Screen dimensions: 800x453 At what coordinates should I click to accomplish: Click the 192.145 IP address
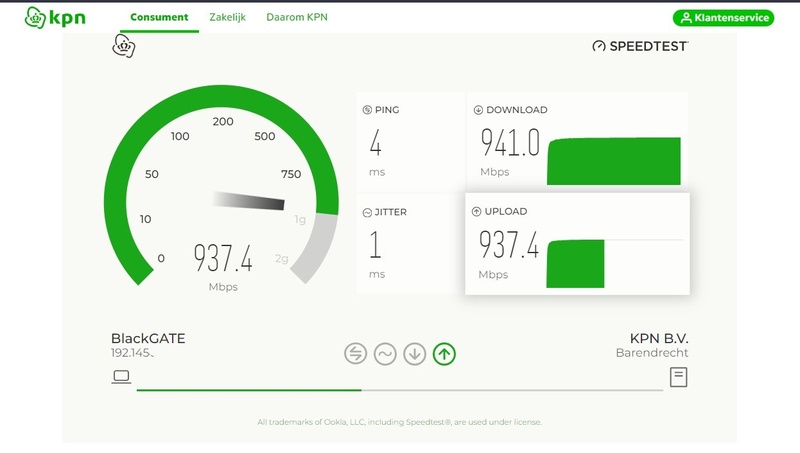click(x=132, y=353)
